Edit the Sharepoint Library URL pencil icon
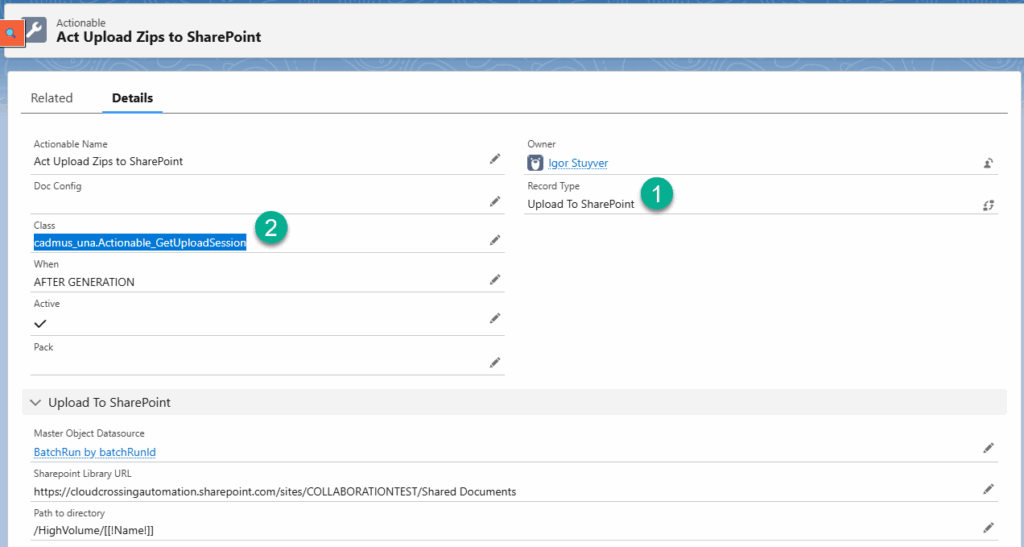This screenshot has width=1024, height=547. 988,489
